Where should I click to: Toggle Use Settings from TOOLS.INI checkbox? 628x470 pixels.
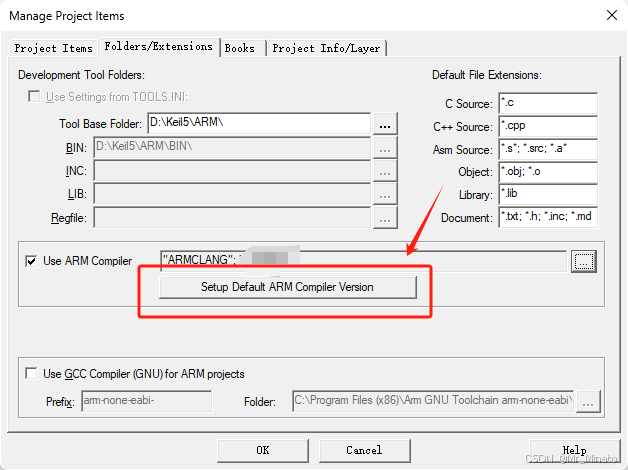pyautogui.click(x=34, y=96)
